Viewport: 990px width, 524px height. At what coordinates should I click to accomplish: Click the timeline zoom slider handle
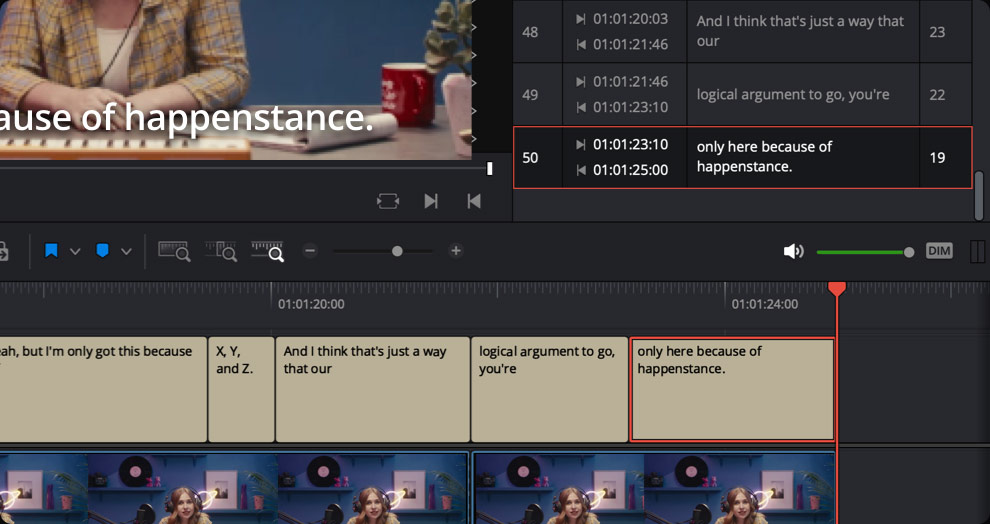(397, 251)
